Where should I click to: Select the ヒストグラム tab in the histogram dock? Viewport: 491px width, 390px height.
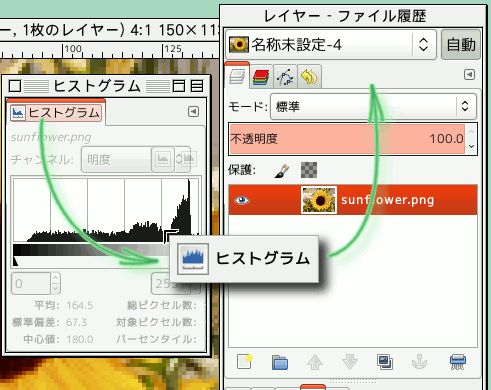pos(56,113)
